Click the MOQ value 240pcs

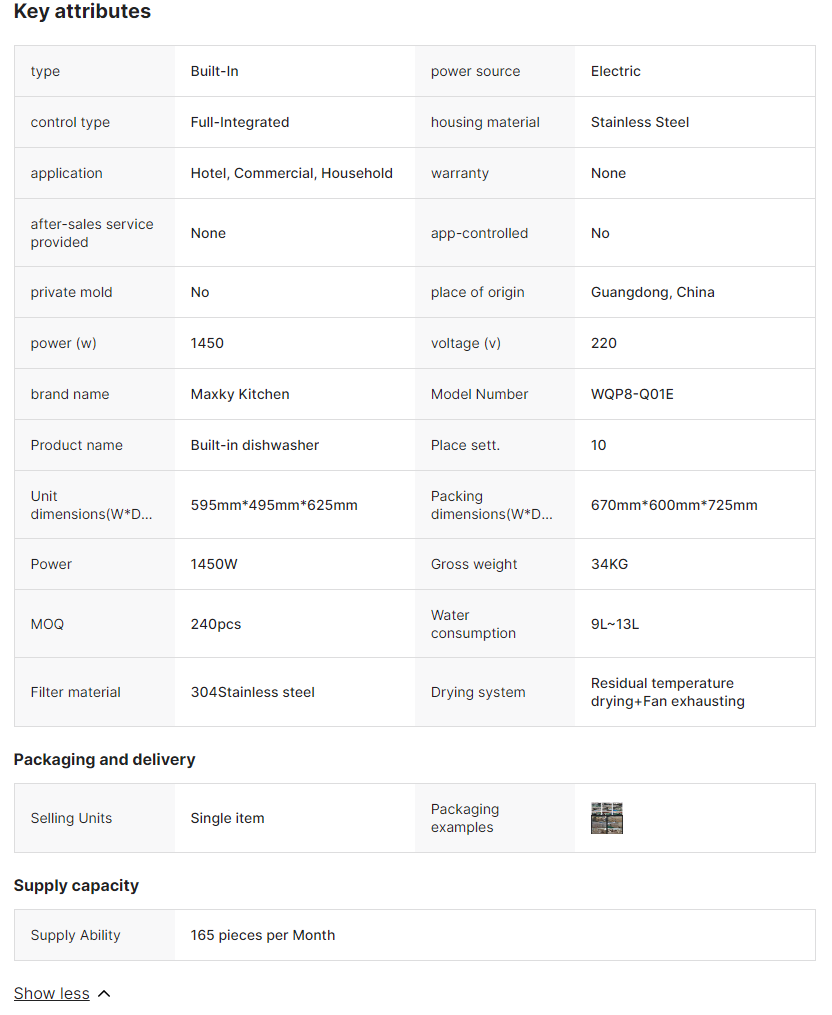[216, 624]
